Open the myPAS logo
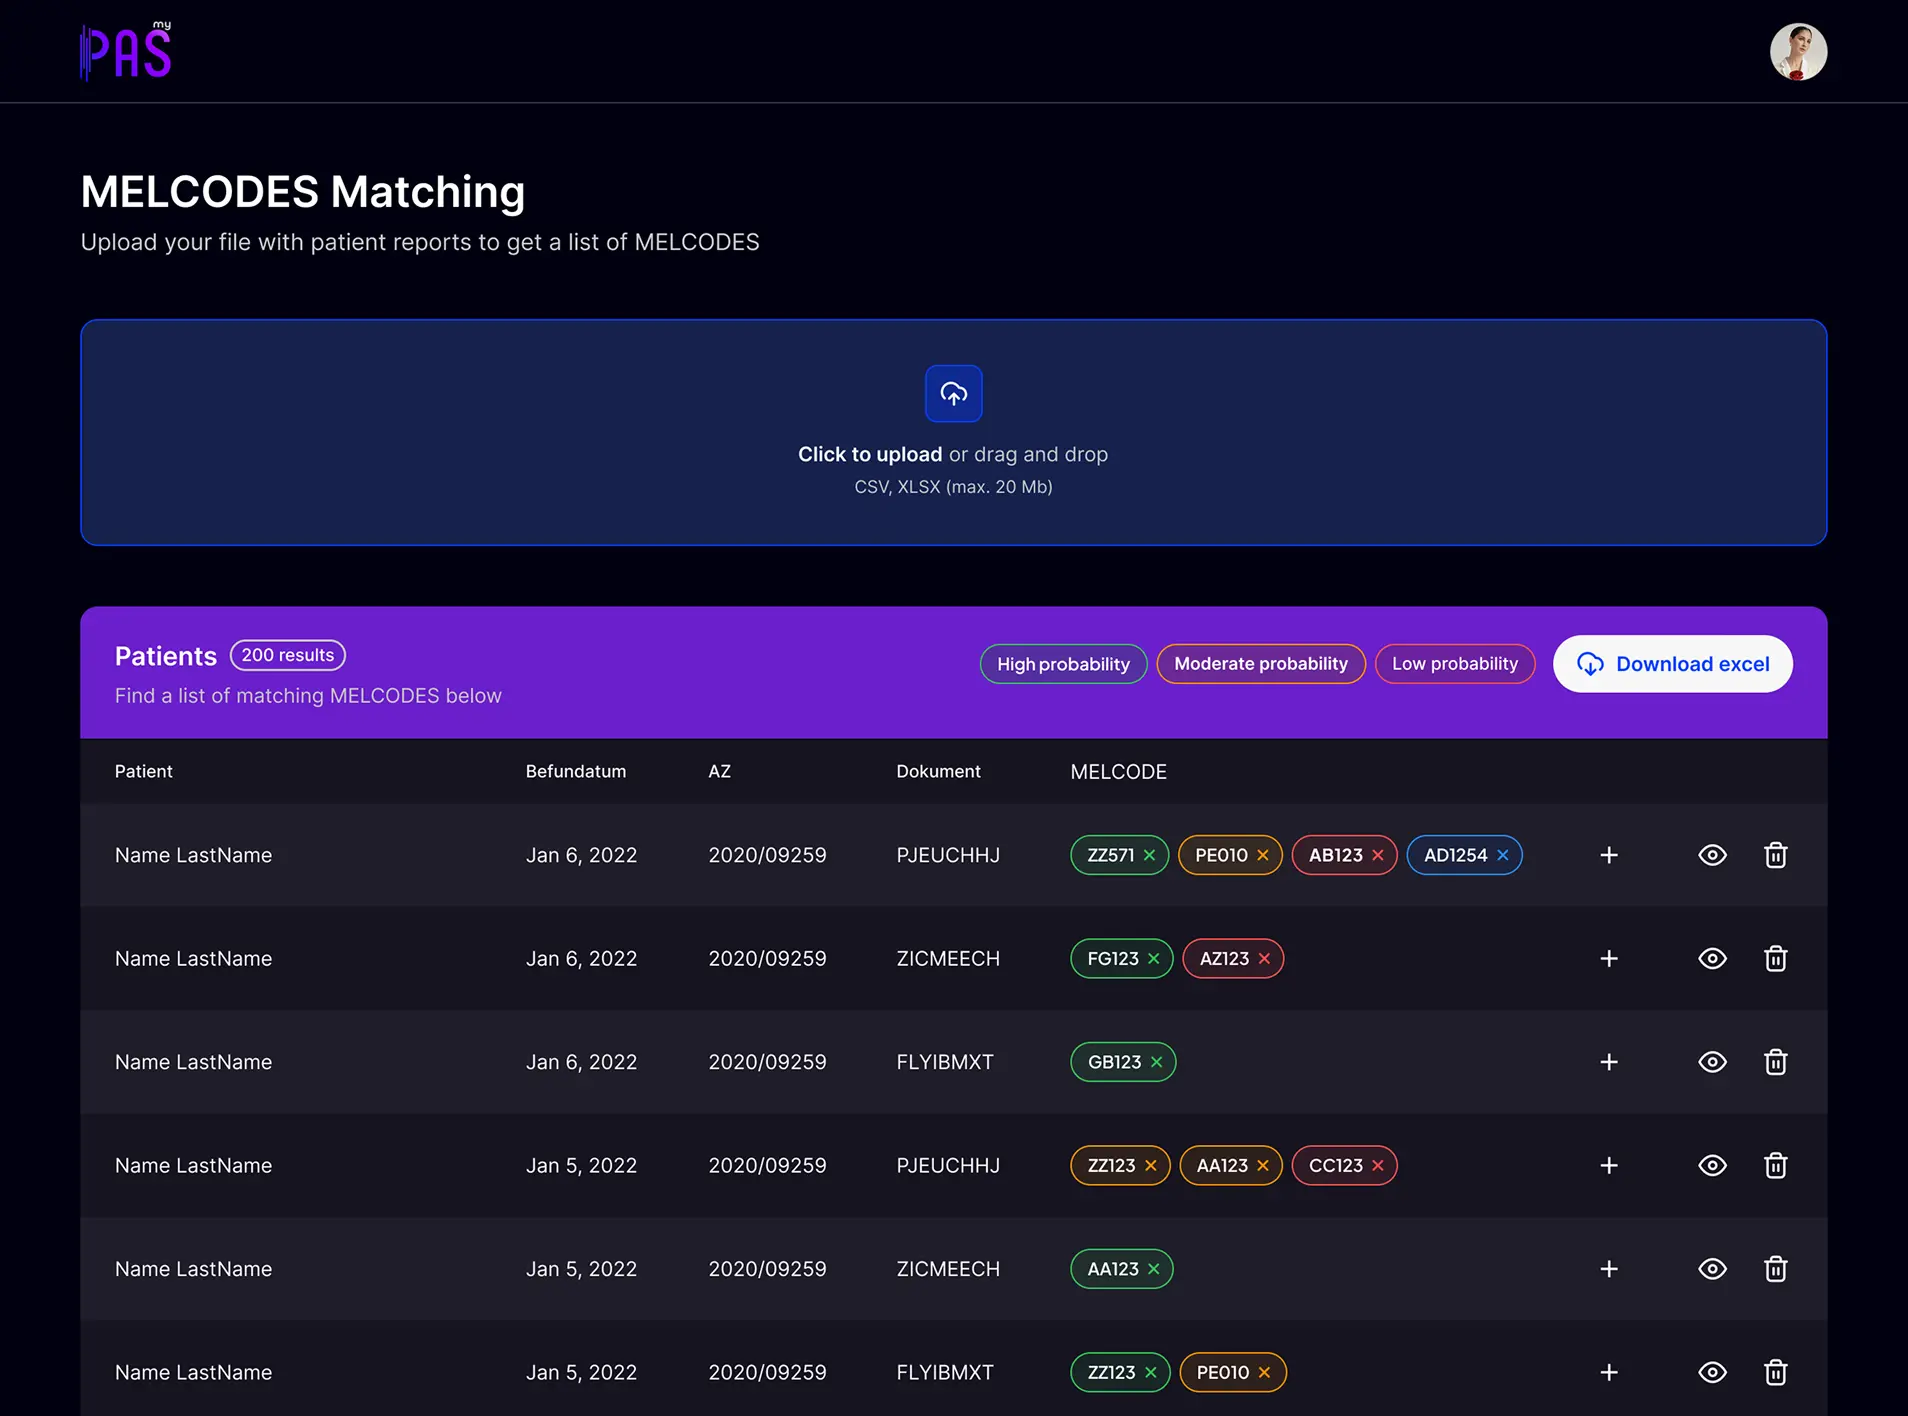 point(126,51)
